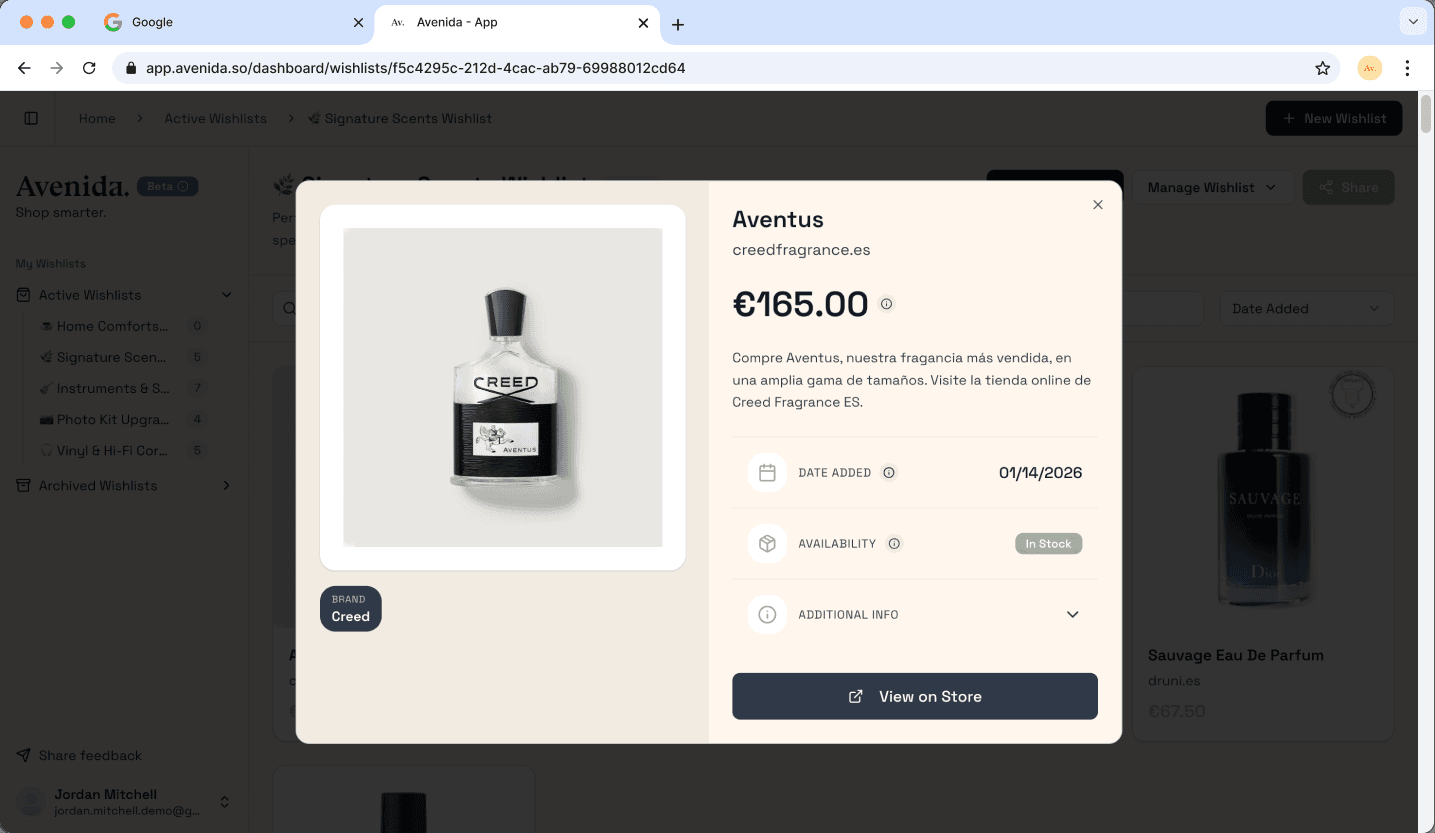1435x833 pixels.
Task: Open the Manage Wishlist dropdown
Action: click(1211, 187)
